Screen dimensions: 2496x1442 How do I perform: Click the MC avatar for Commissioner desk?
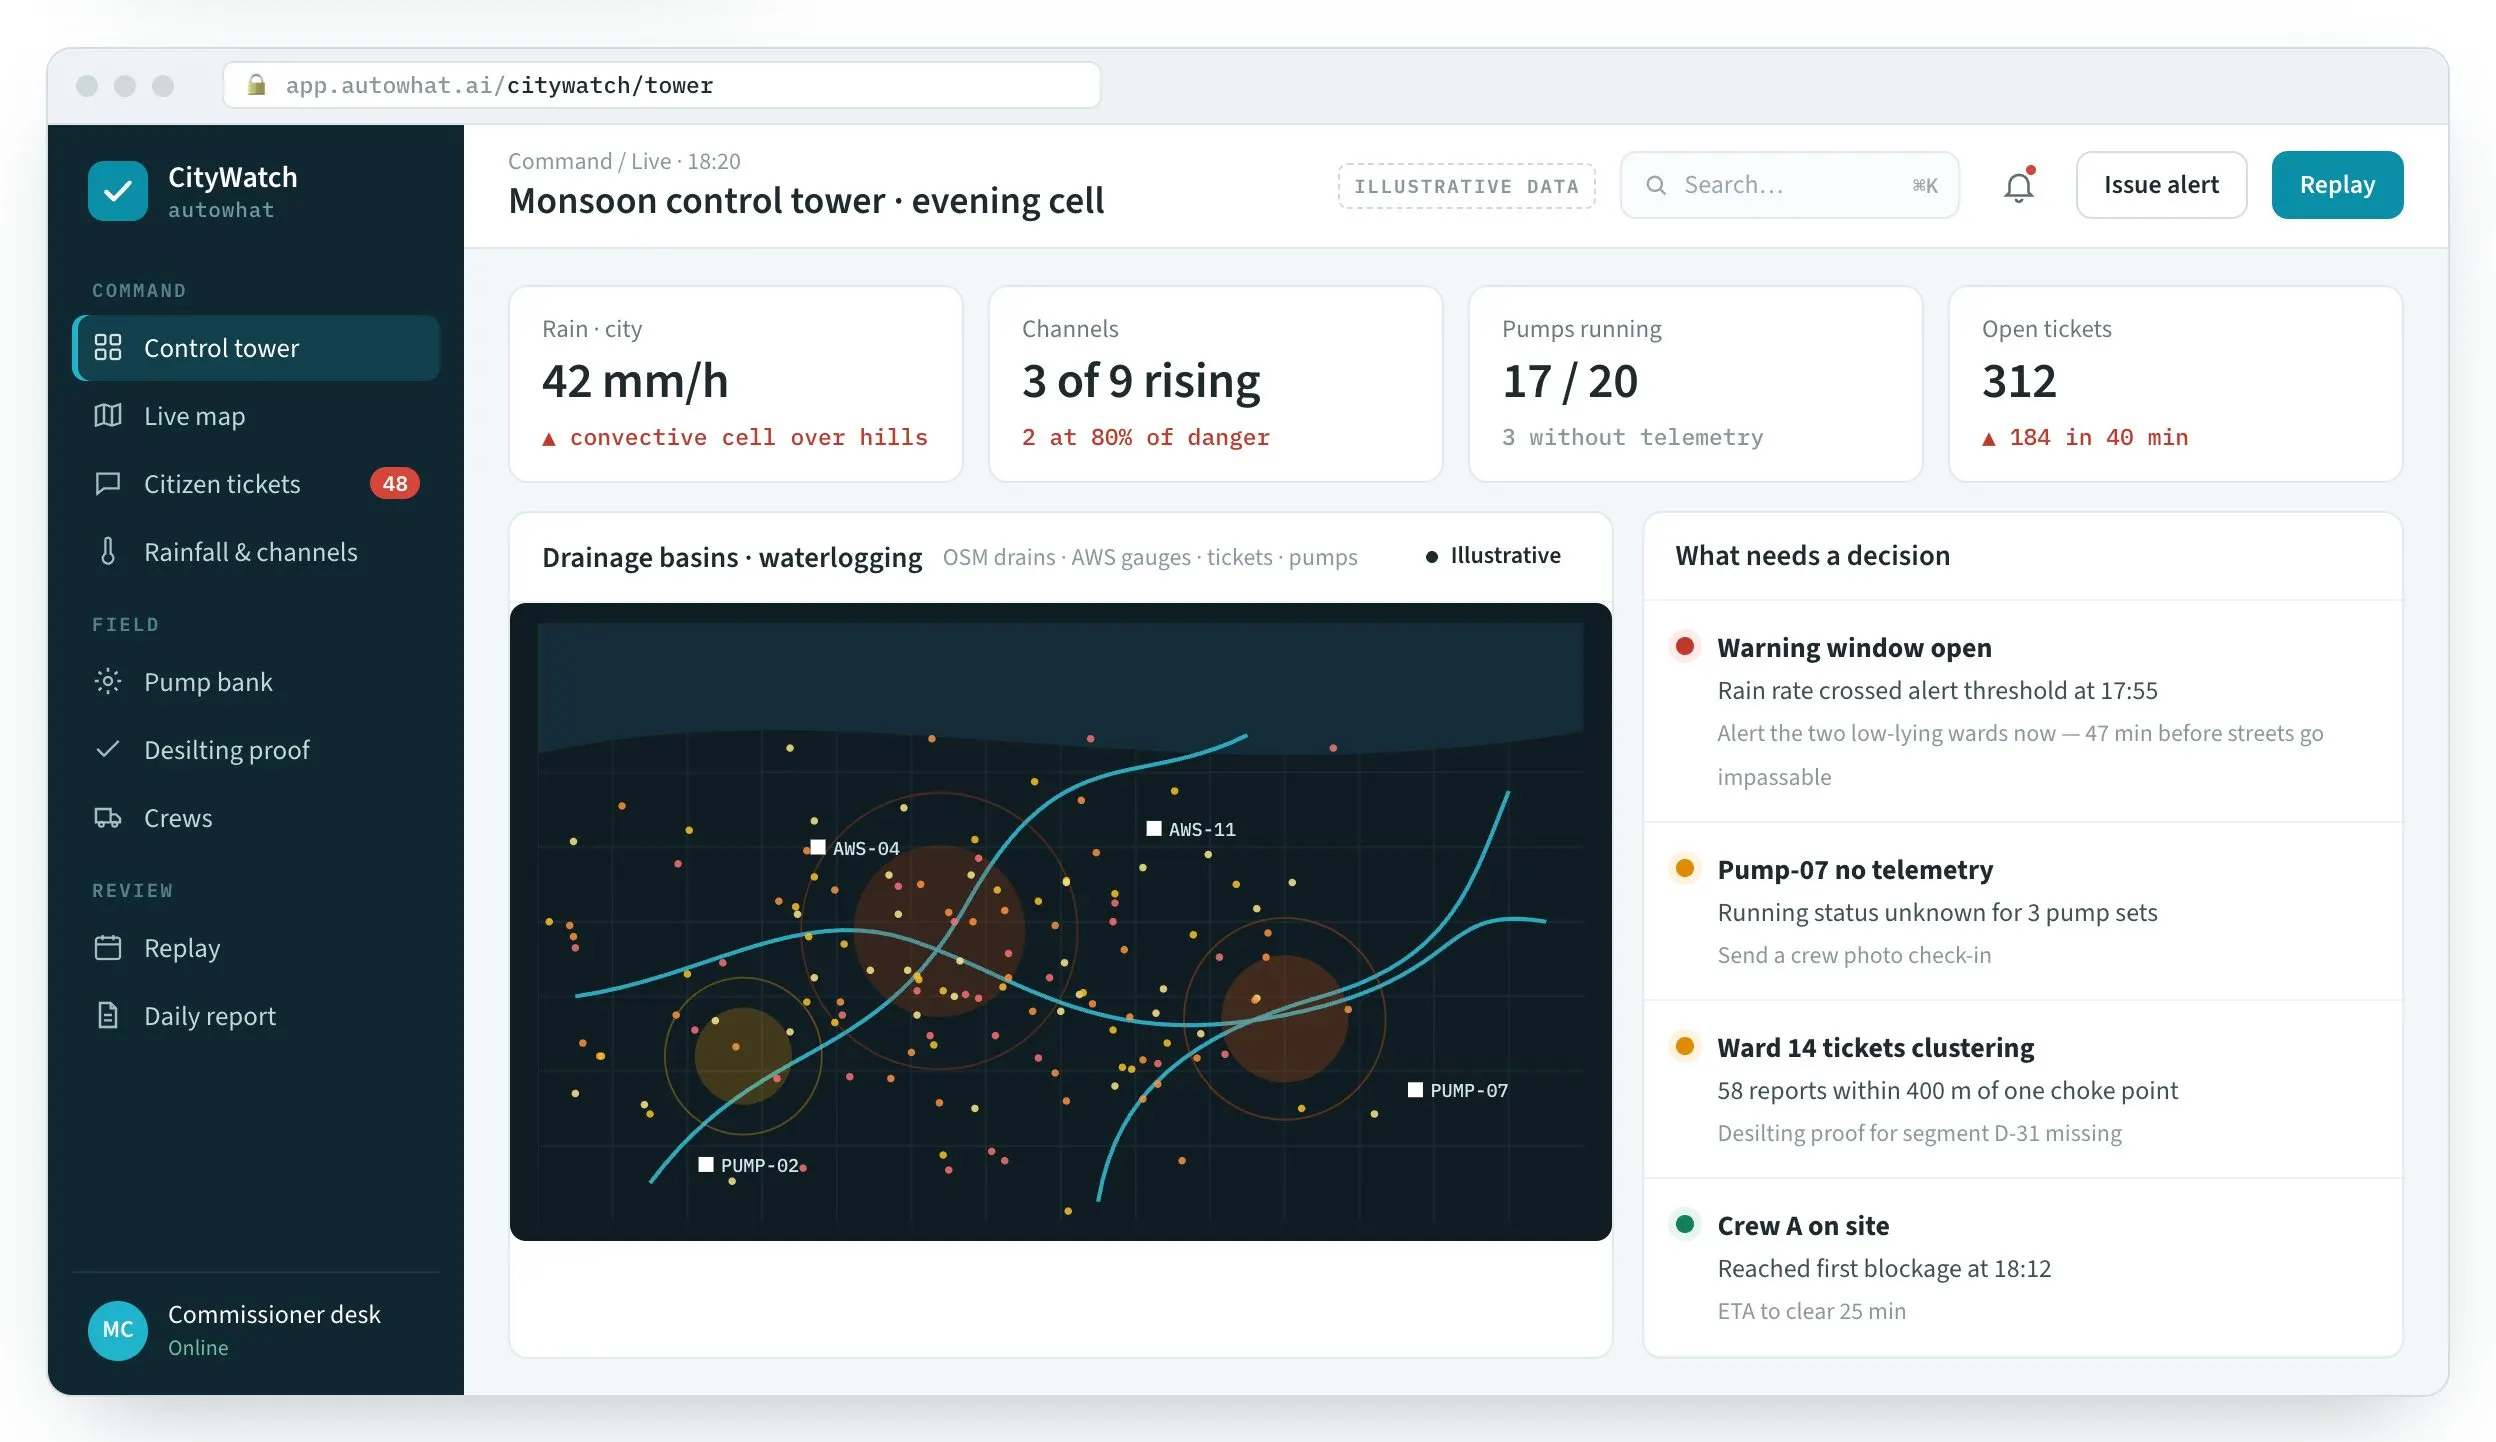118,1330
